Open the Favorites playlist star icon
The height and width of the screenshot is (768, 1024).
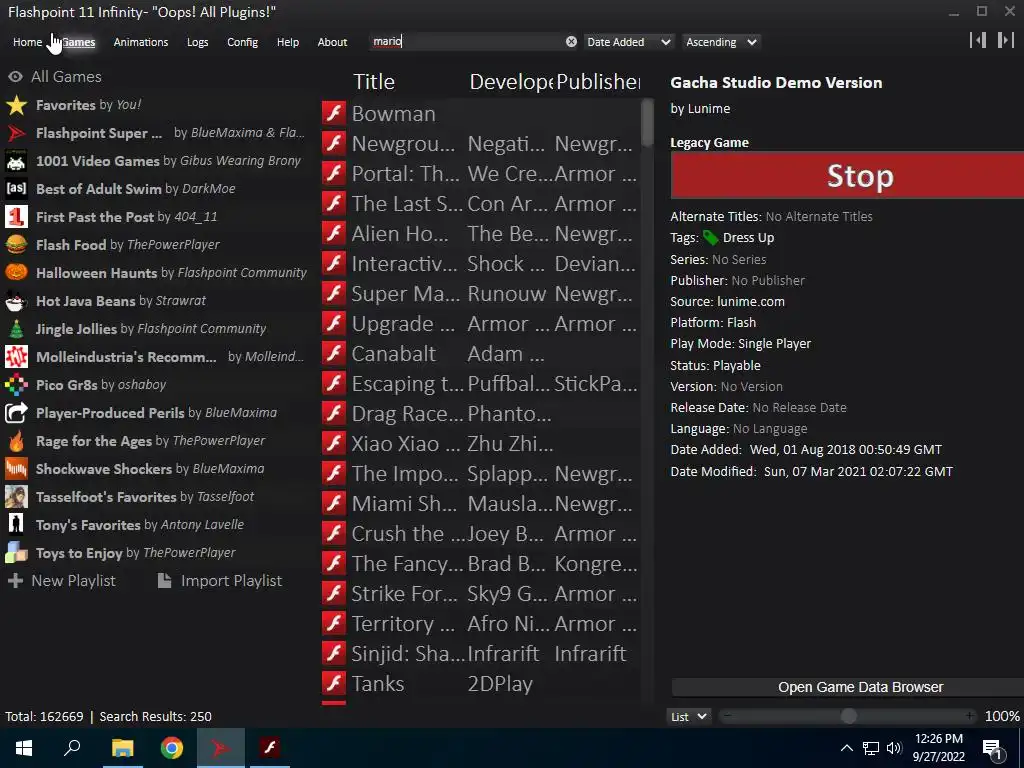pyautogui.click(x=16, y=105)
